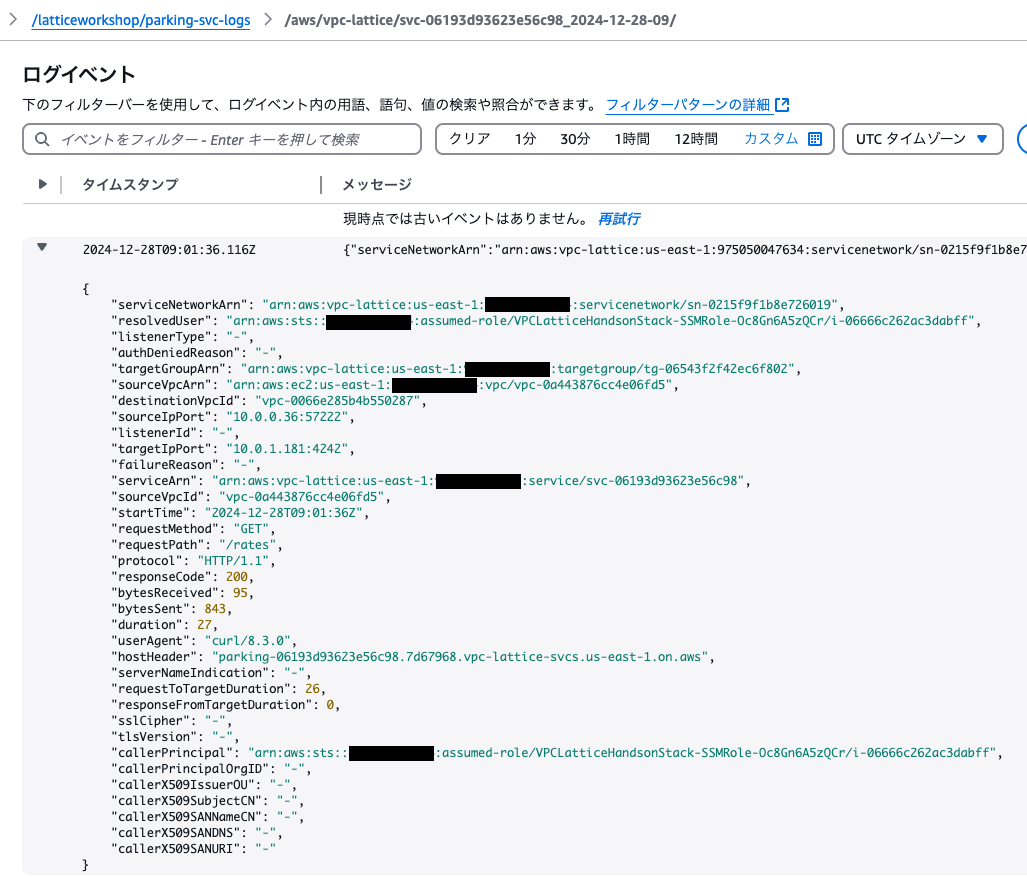Click the "callerX509SANURI" key

pos(176,849)
